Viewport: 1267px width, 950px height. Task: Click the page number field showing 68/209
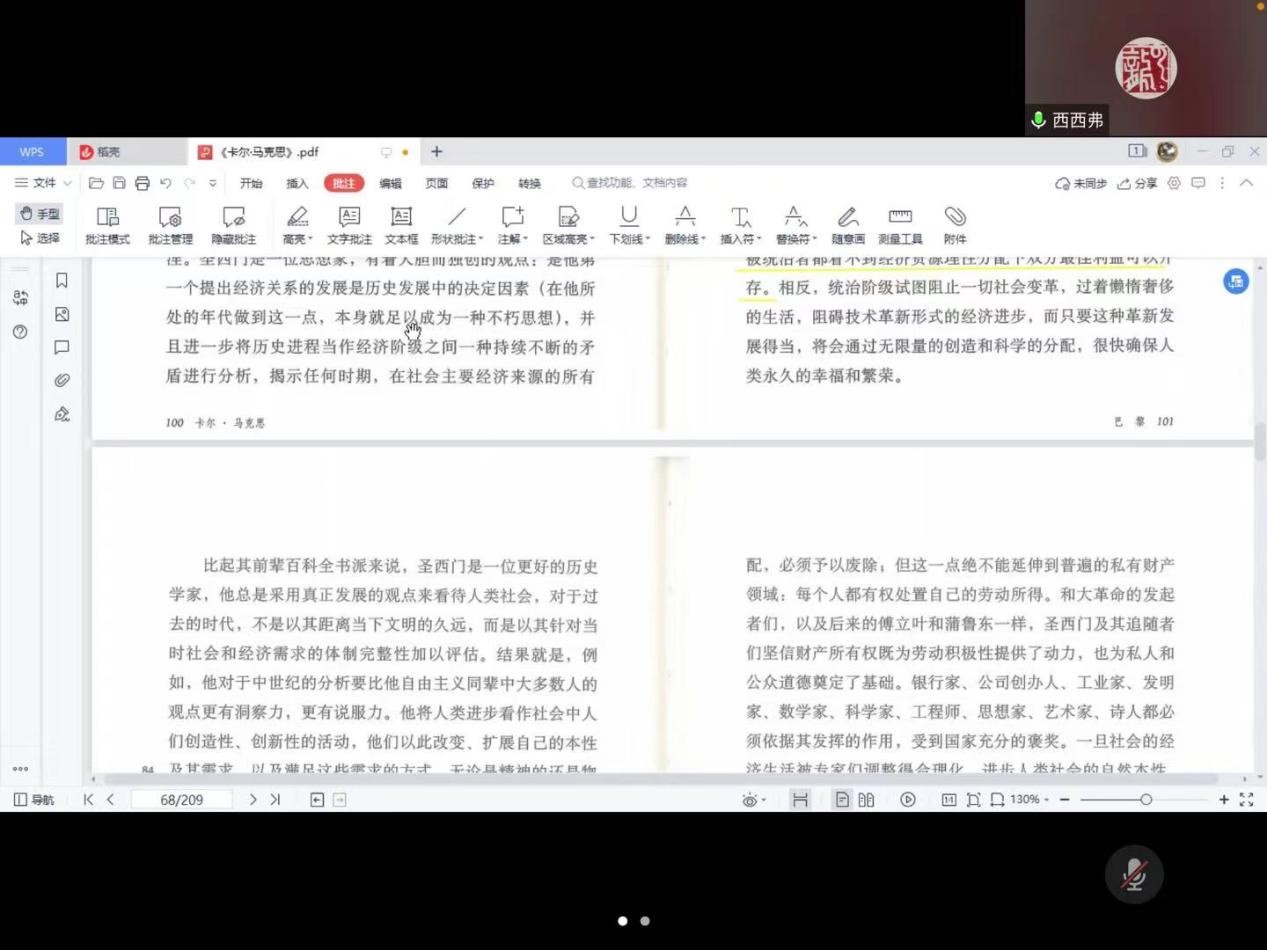(x=182, y=800)
